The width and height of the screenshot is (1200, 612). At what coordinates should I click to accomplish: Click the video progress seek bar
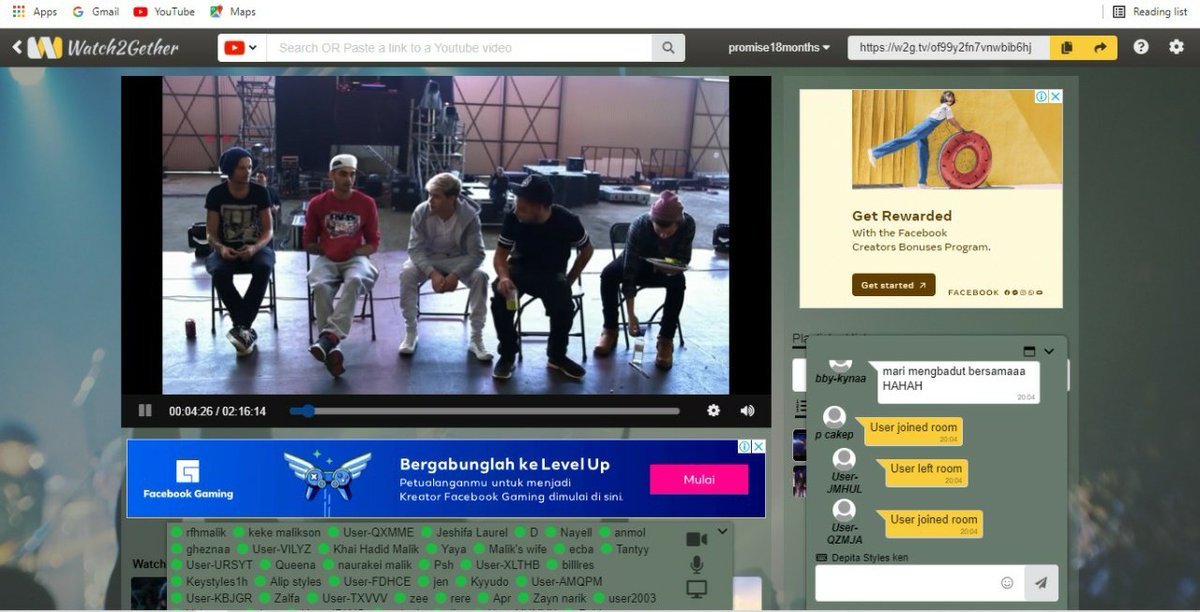pyautogui.click(x=485, y=411)
